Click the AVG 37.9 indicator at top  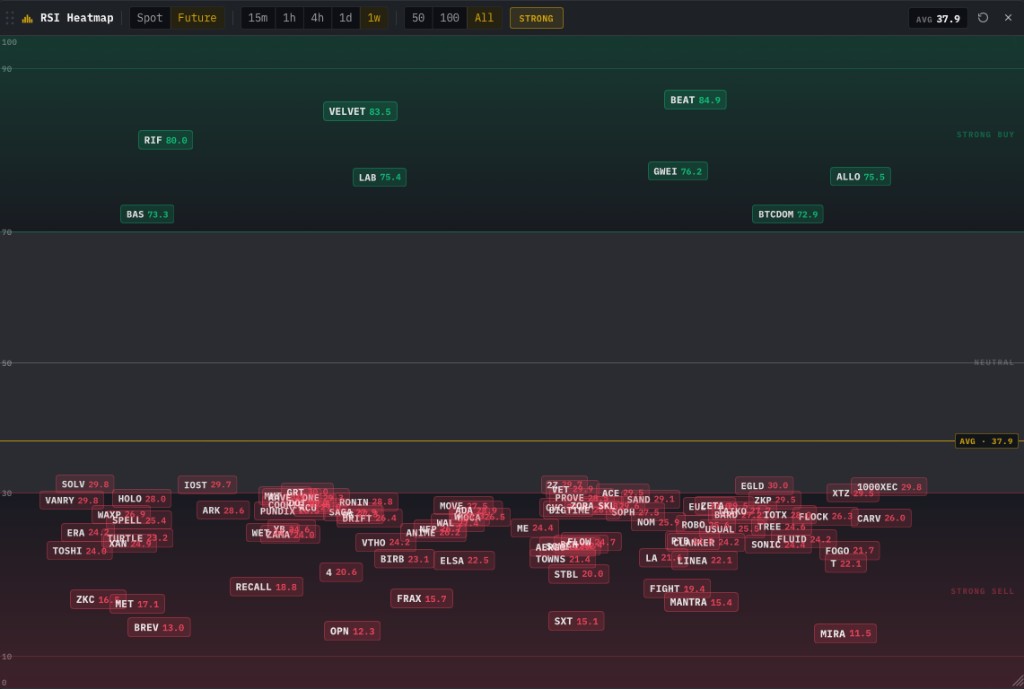pos(938,18)
